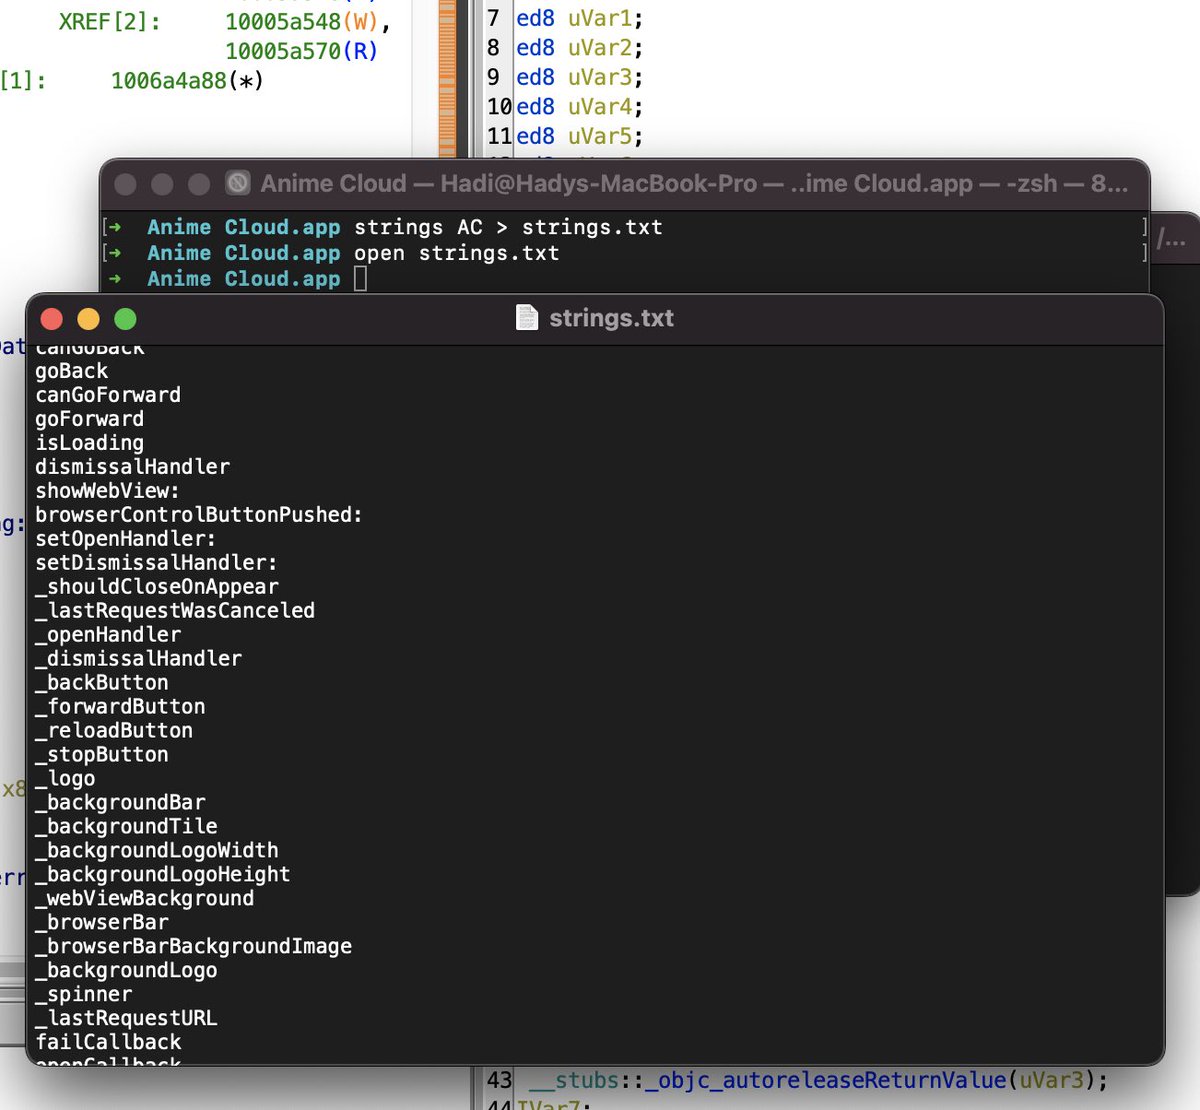Click the 'dismissalHandler' line without underscore
This screenshot has width=1200, height=1110.
click(132, 467)
